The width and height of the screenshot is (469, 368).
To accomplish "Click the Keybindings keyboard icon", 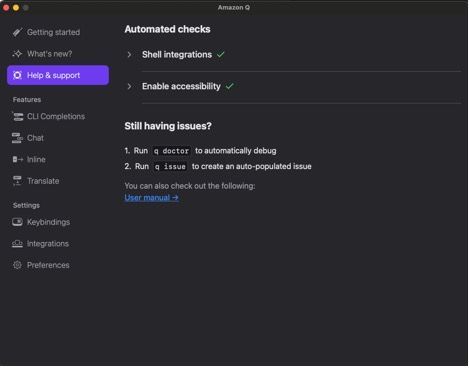I will [17, 222].
